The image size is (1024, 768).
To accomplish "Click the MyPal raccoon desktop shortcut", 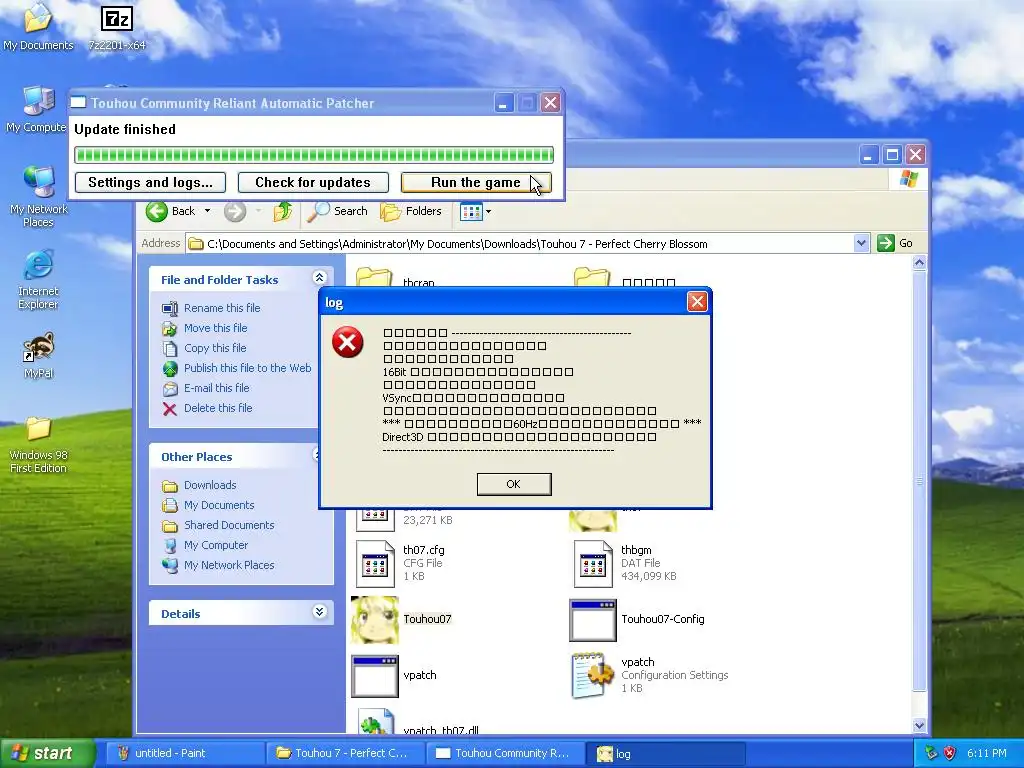I will pyautogui.click(x=38, y=355).
